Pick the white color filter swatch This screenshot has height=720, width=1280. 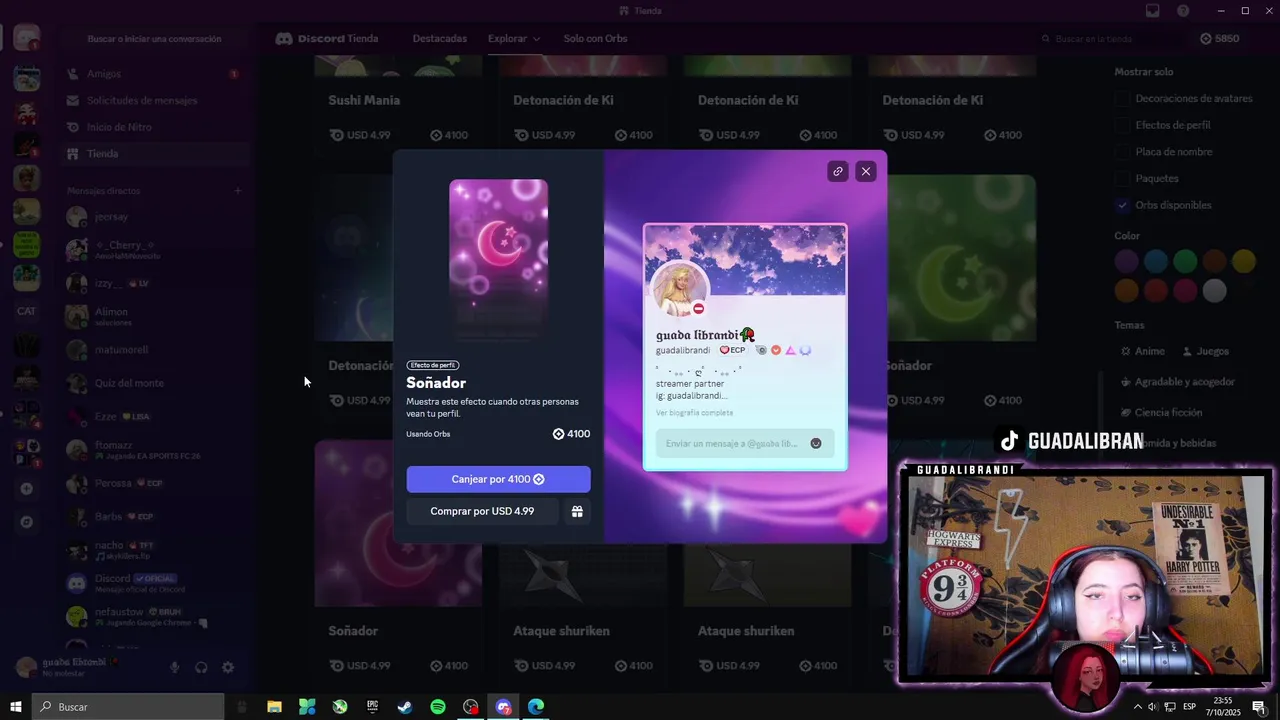[x=1214, y=291]
